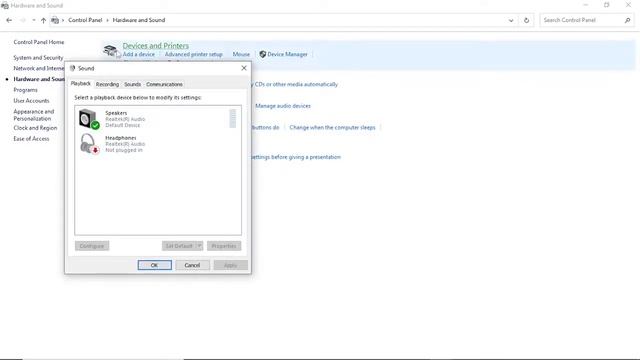The image size is (640, 360).
Task: Click the Headphones device icon
Action: 89,144
